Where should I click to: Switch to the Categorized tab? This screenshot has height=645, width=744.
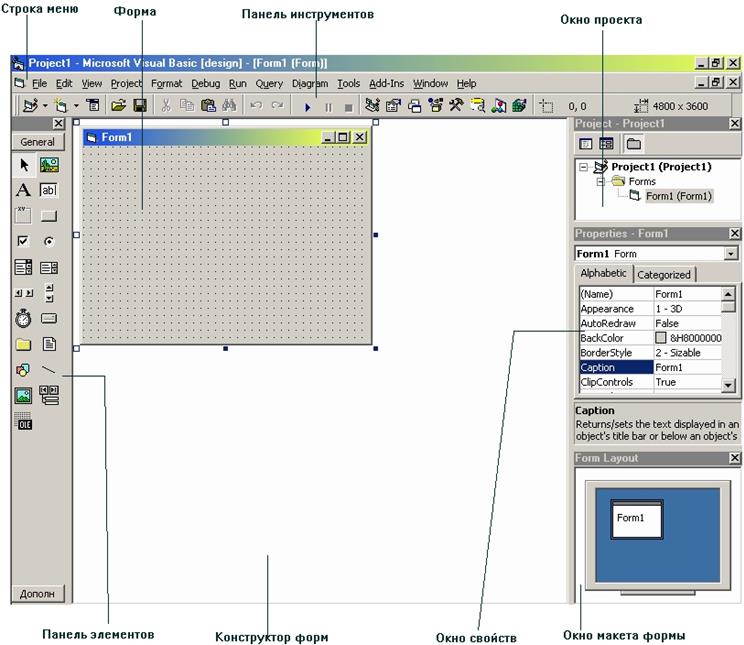[x=663, y=275]
